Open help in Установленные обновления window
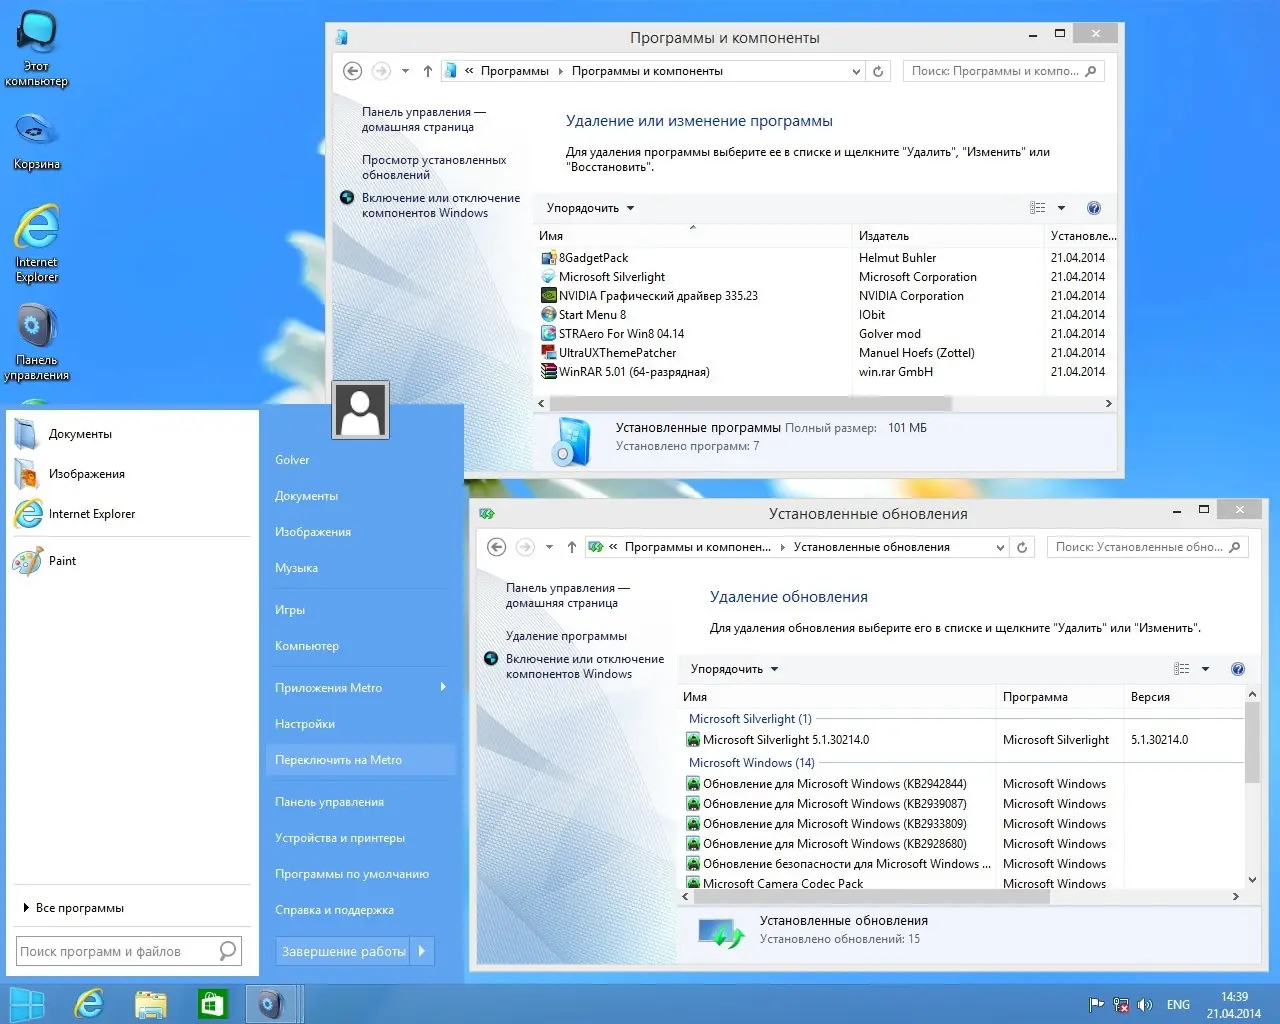This screenshot has width=1280, height=1024. point(1238,669)
